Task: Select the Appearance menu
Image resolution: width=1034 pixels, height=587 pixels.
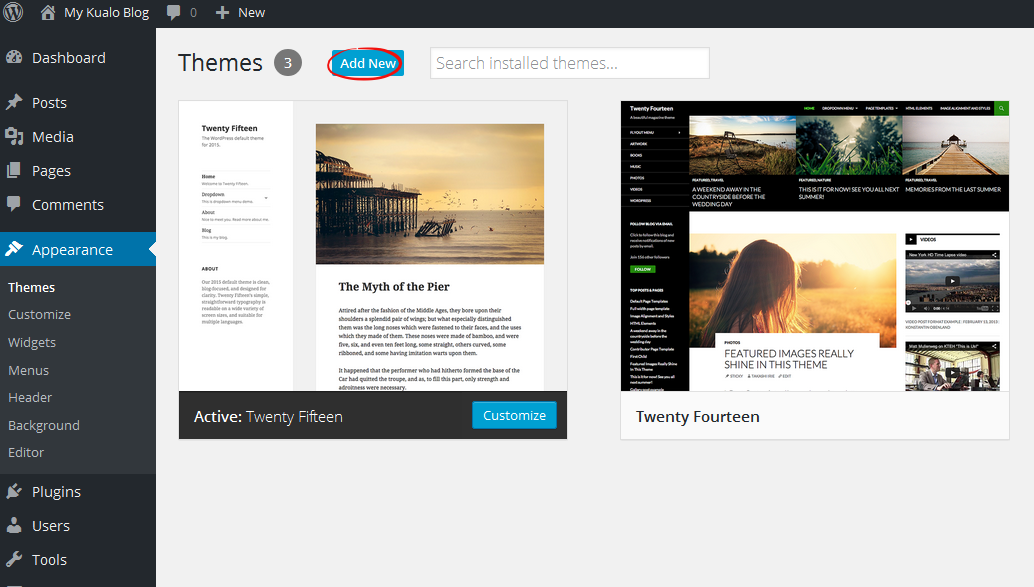Action: coord(78,249)
